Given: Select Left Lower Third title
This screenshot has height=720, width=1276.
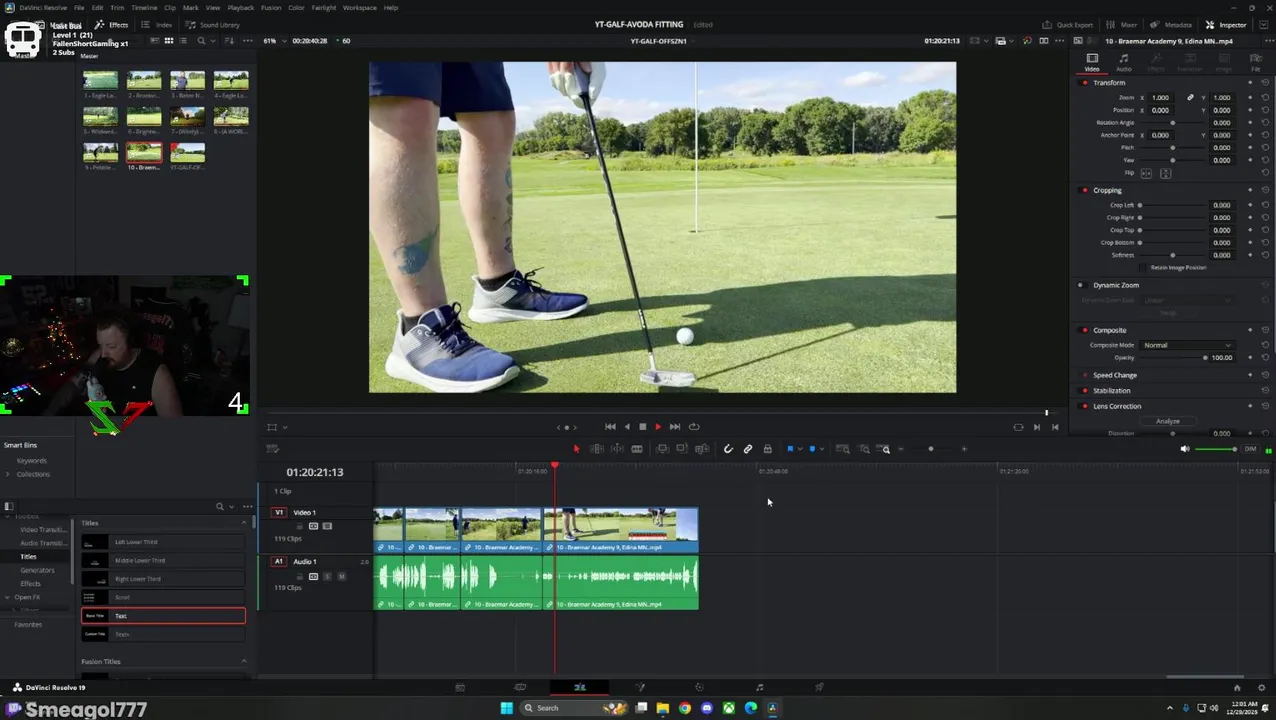Looking at the screenshot, I should (163, 542).
